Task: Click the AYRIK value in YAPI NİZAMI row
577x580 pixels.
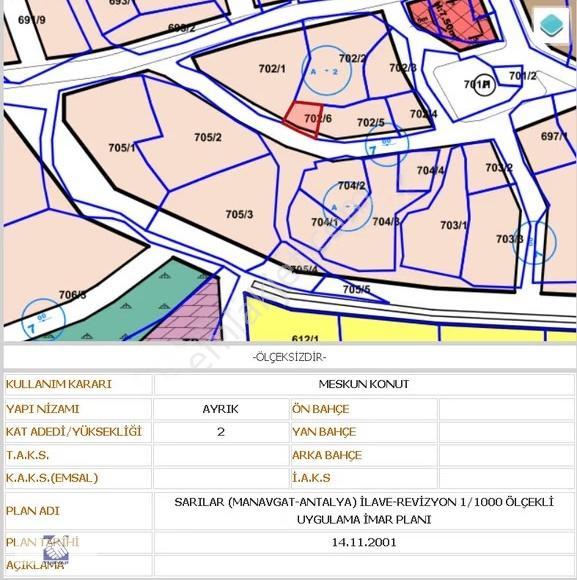Action: click(x=220, y=409)
